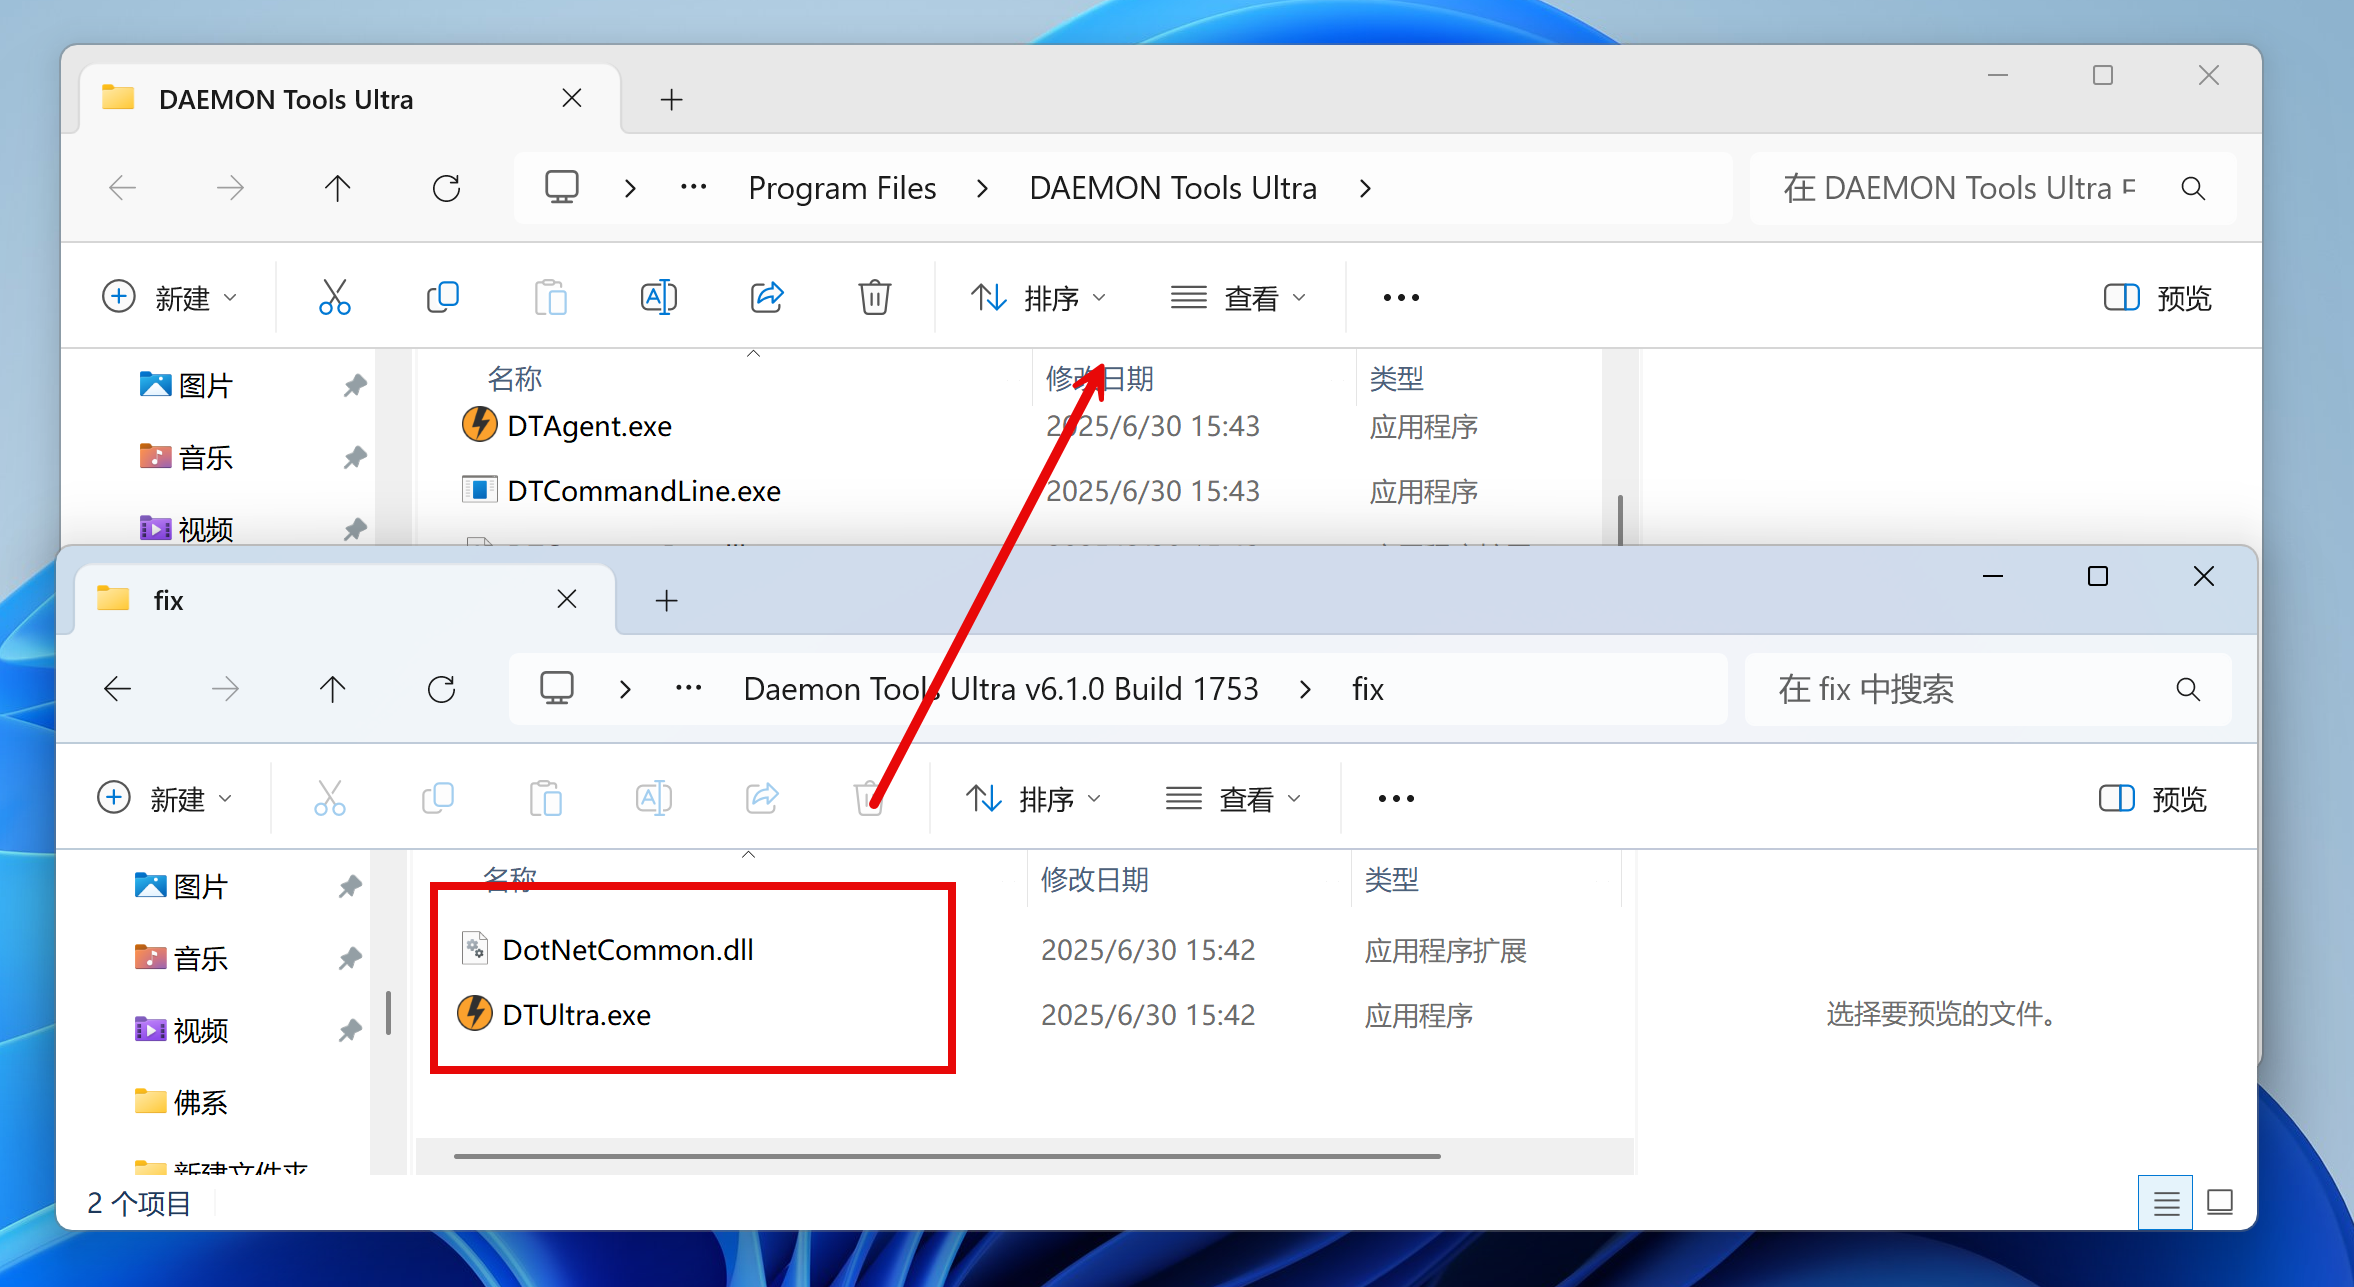The image size is (2354, 1287).
Task: Select the DAEMON Tools Ultra tab
Action: [x=286, y=100]
